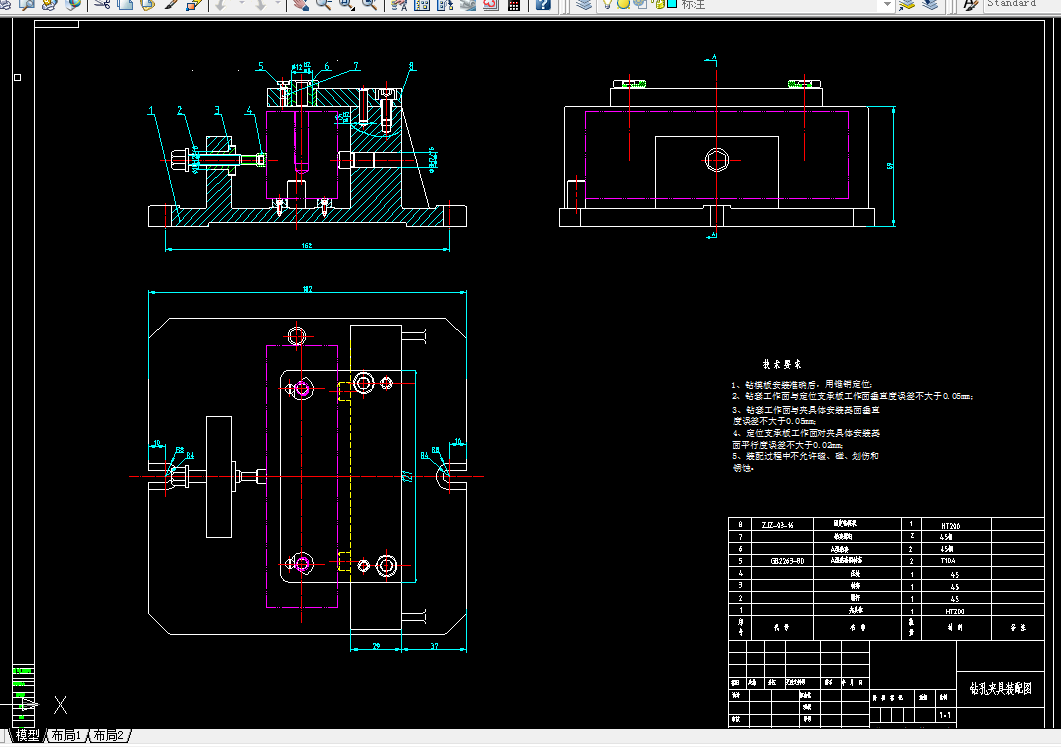Open the Plot Preview tool
The width and height of the screenshot is (1061, 747).
tap(27, 4)
